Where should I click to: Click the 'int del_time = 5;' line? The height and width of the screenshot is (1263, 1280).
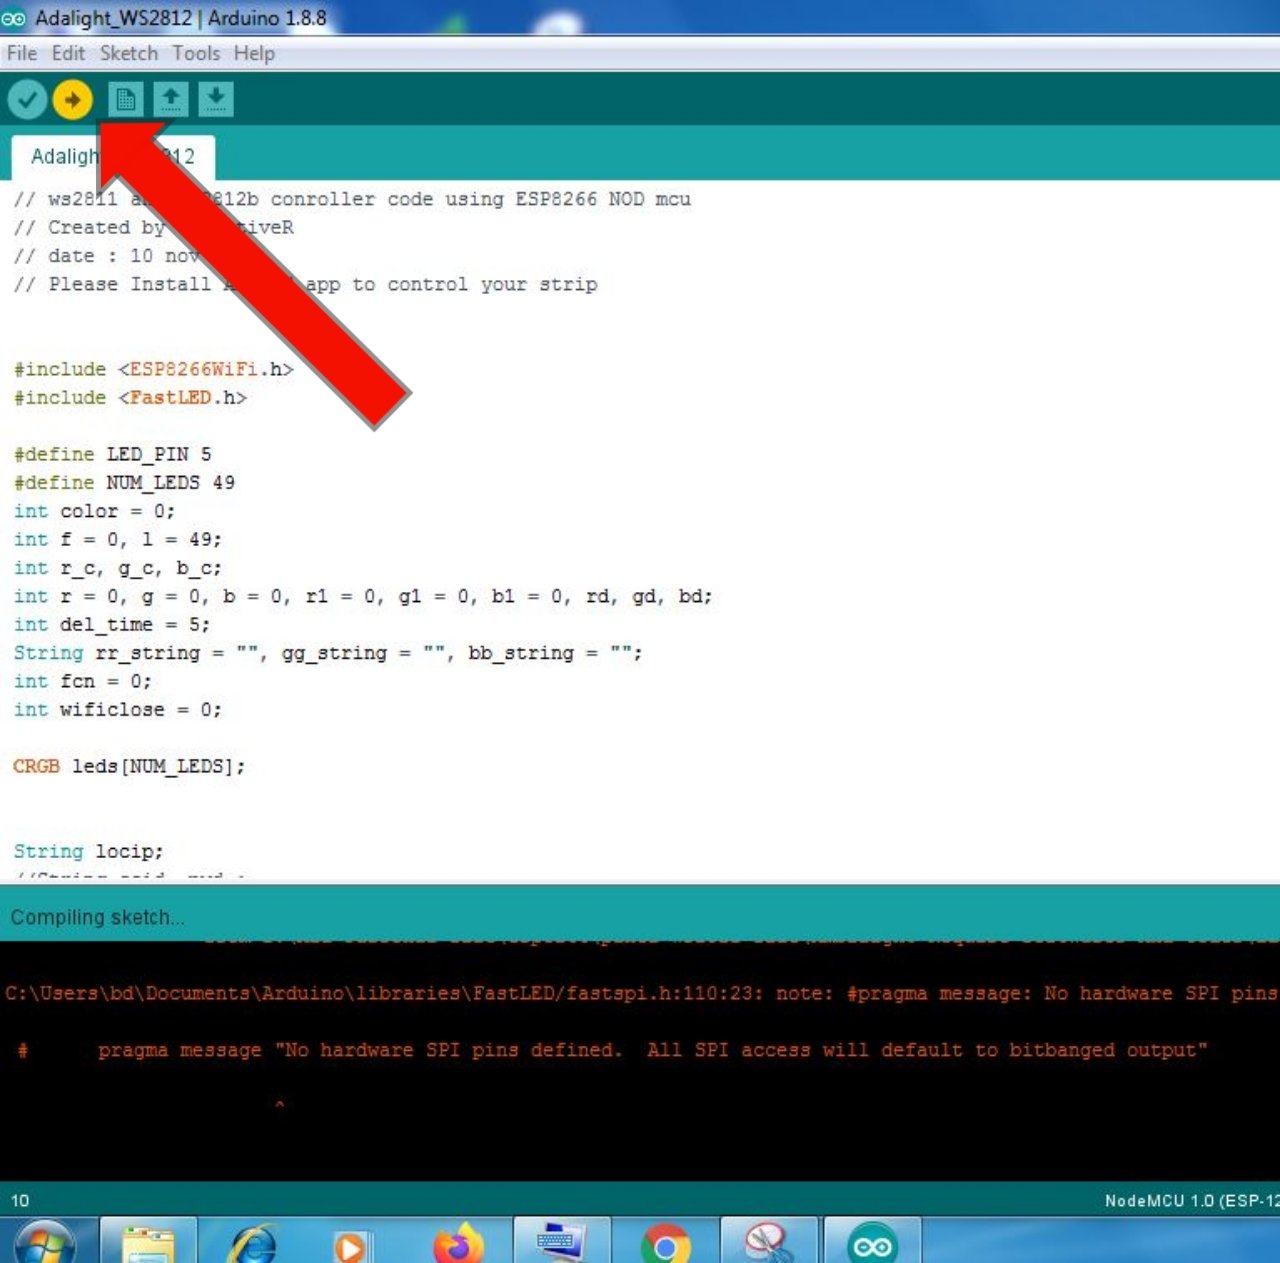click(112, 624)
